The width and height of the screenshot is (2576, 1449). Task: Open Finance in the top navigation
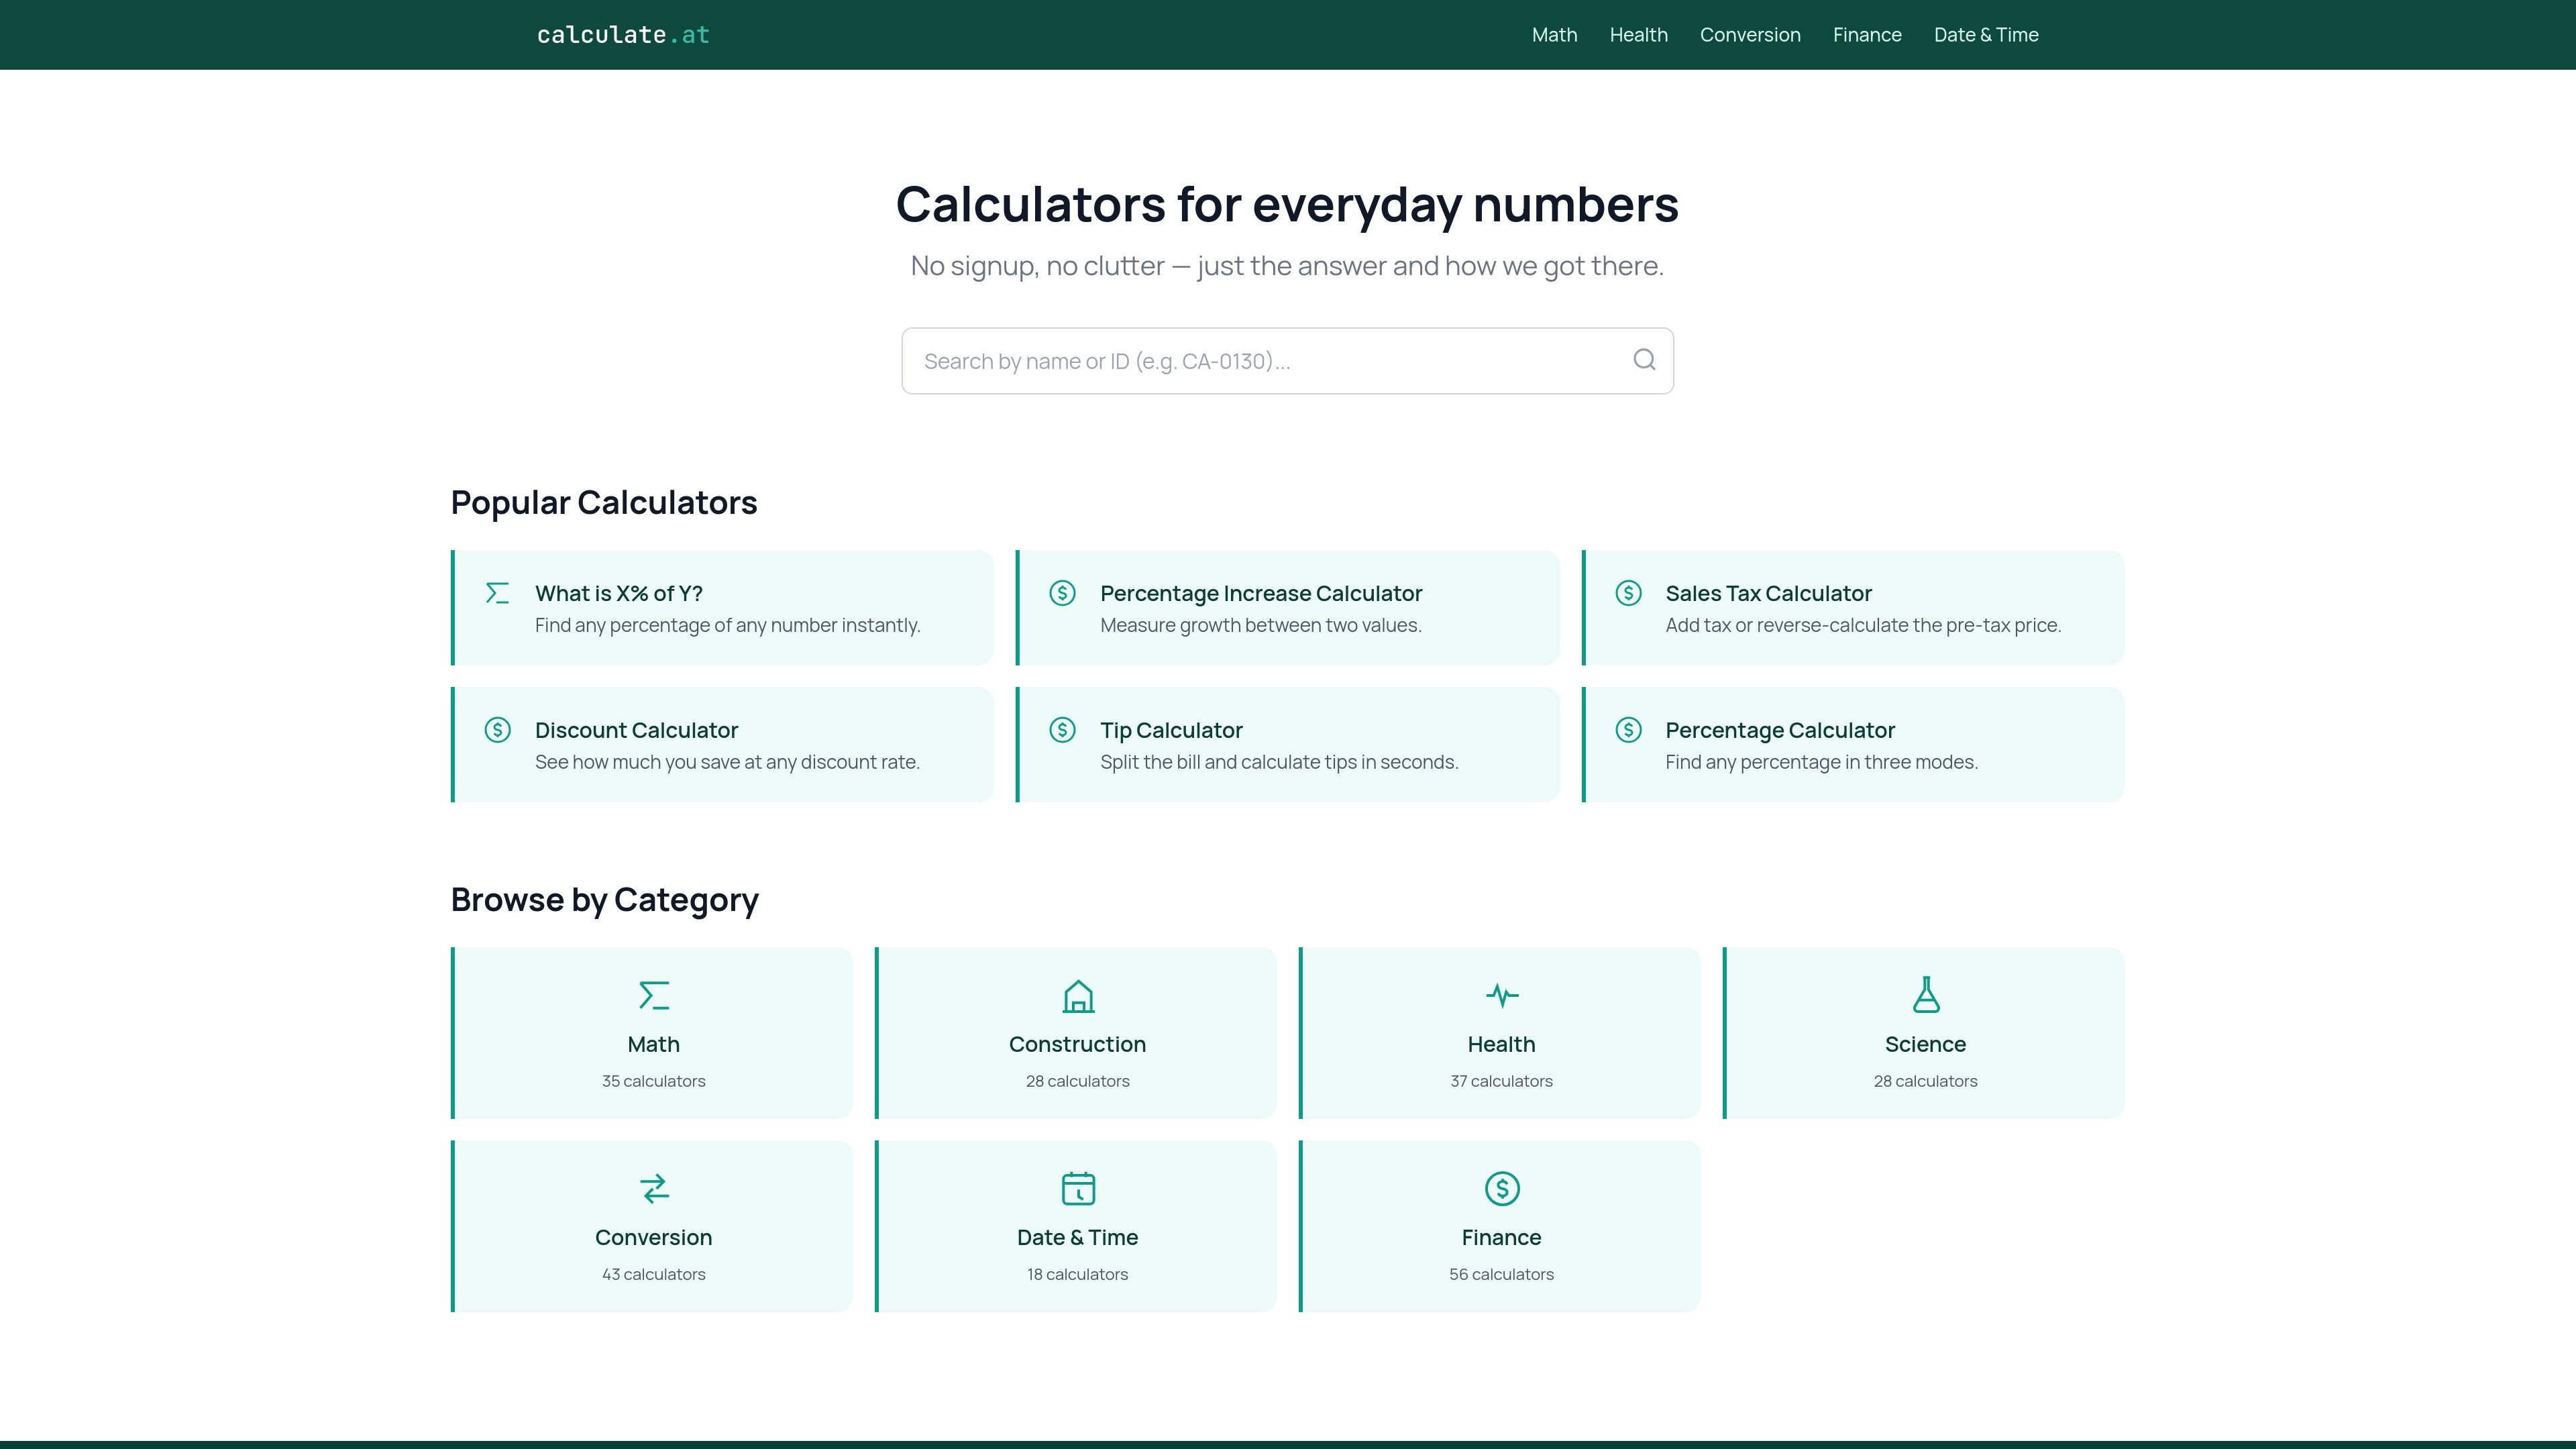click(1867, 35)
